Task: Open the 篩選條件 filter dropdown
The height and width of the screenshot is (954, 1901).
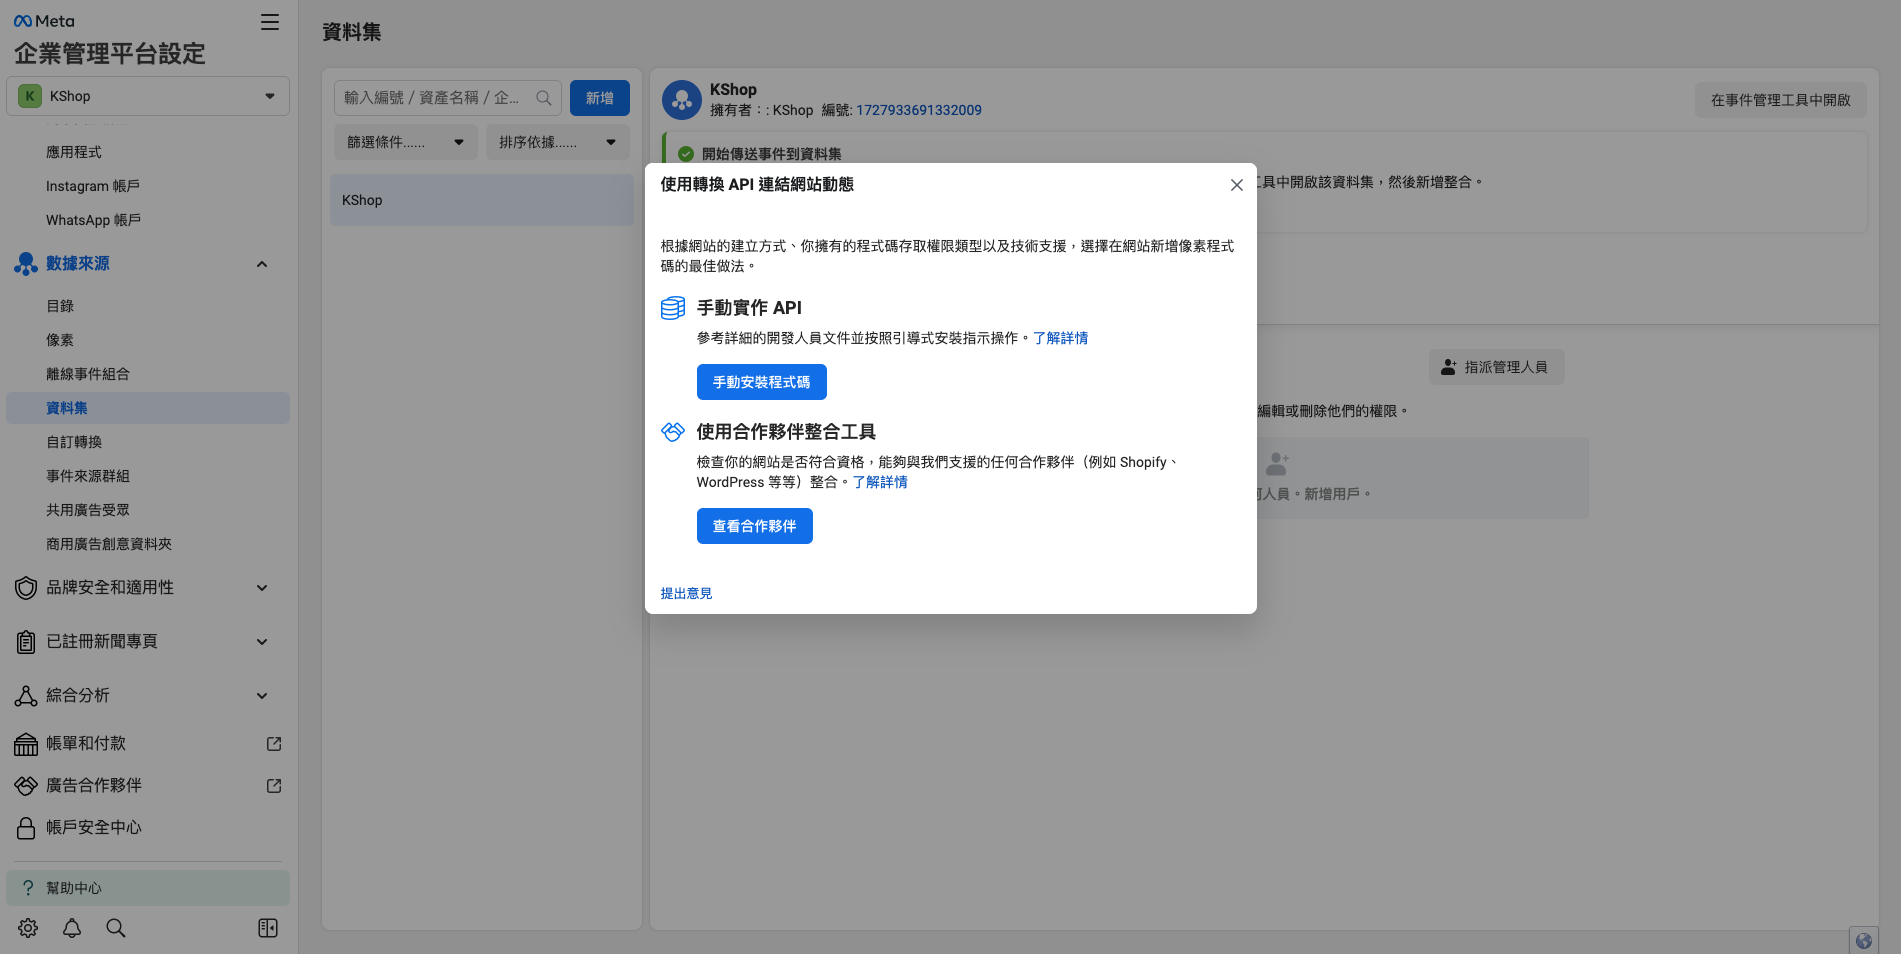Action: pos(406,142)
